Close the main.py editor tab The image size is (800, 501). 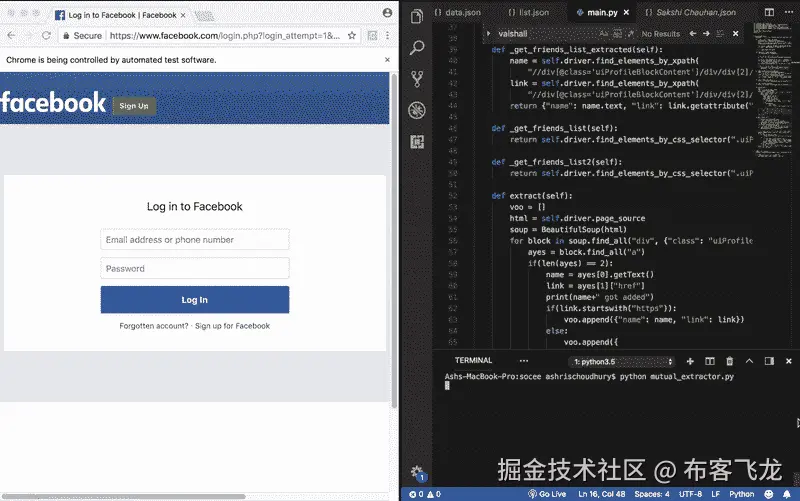627,12
